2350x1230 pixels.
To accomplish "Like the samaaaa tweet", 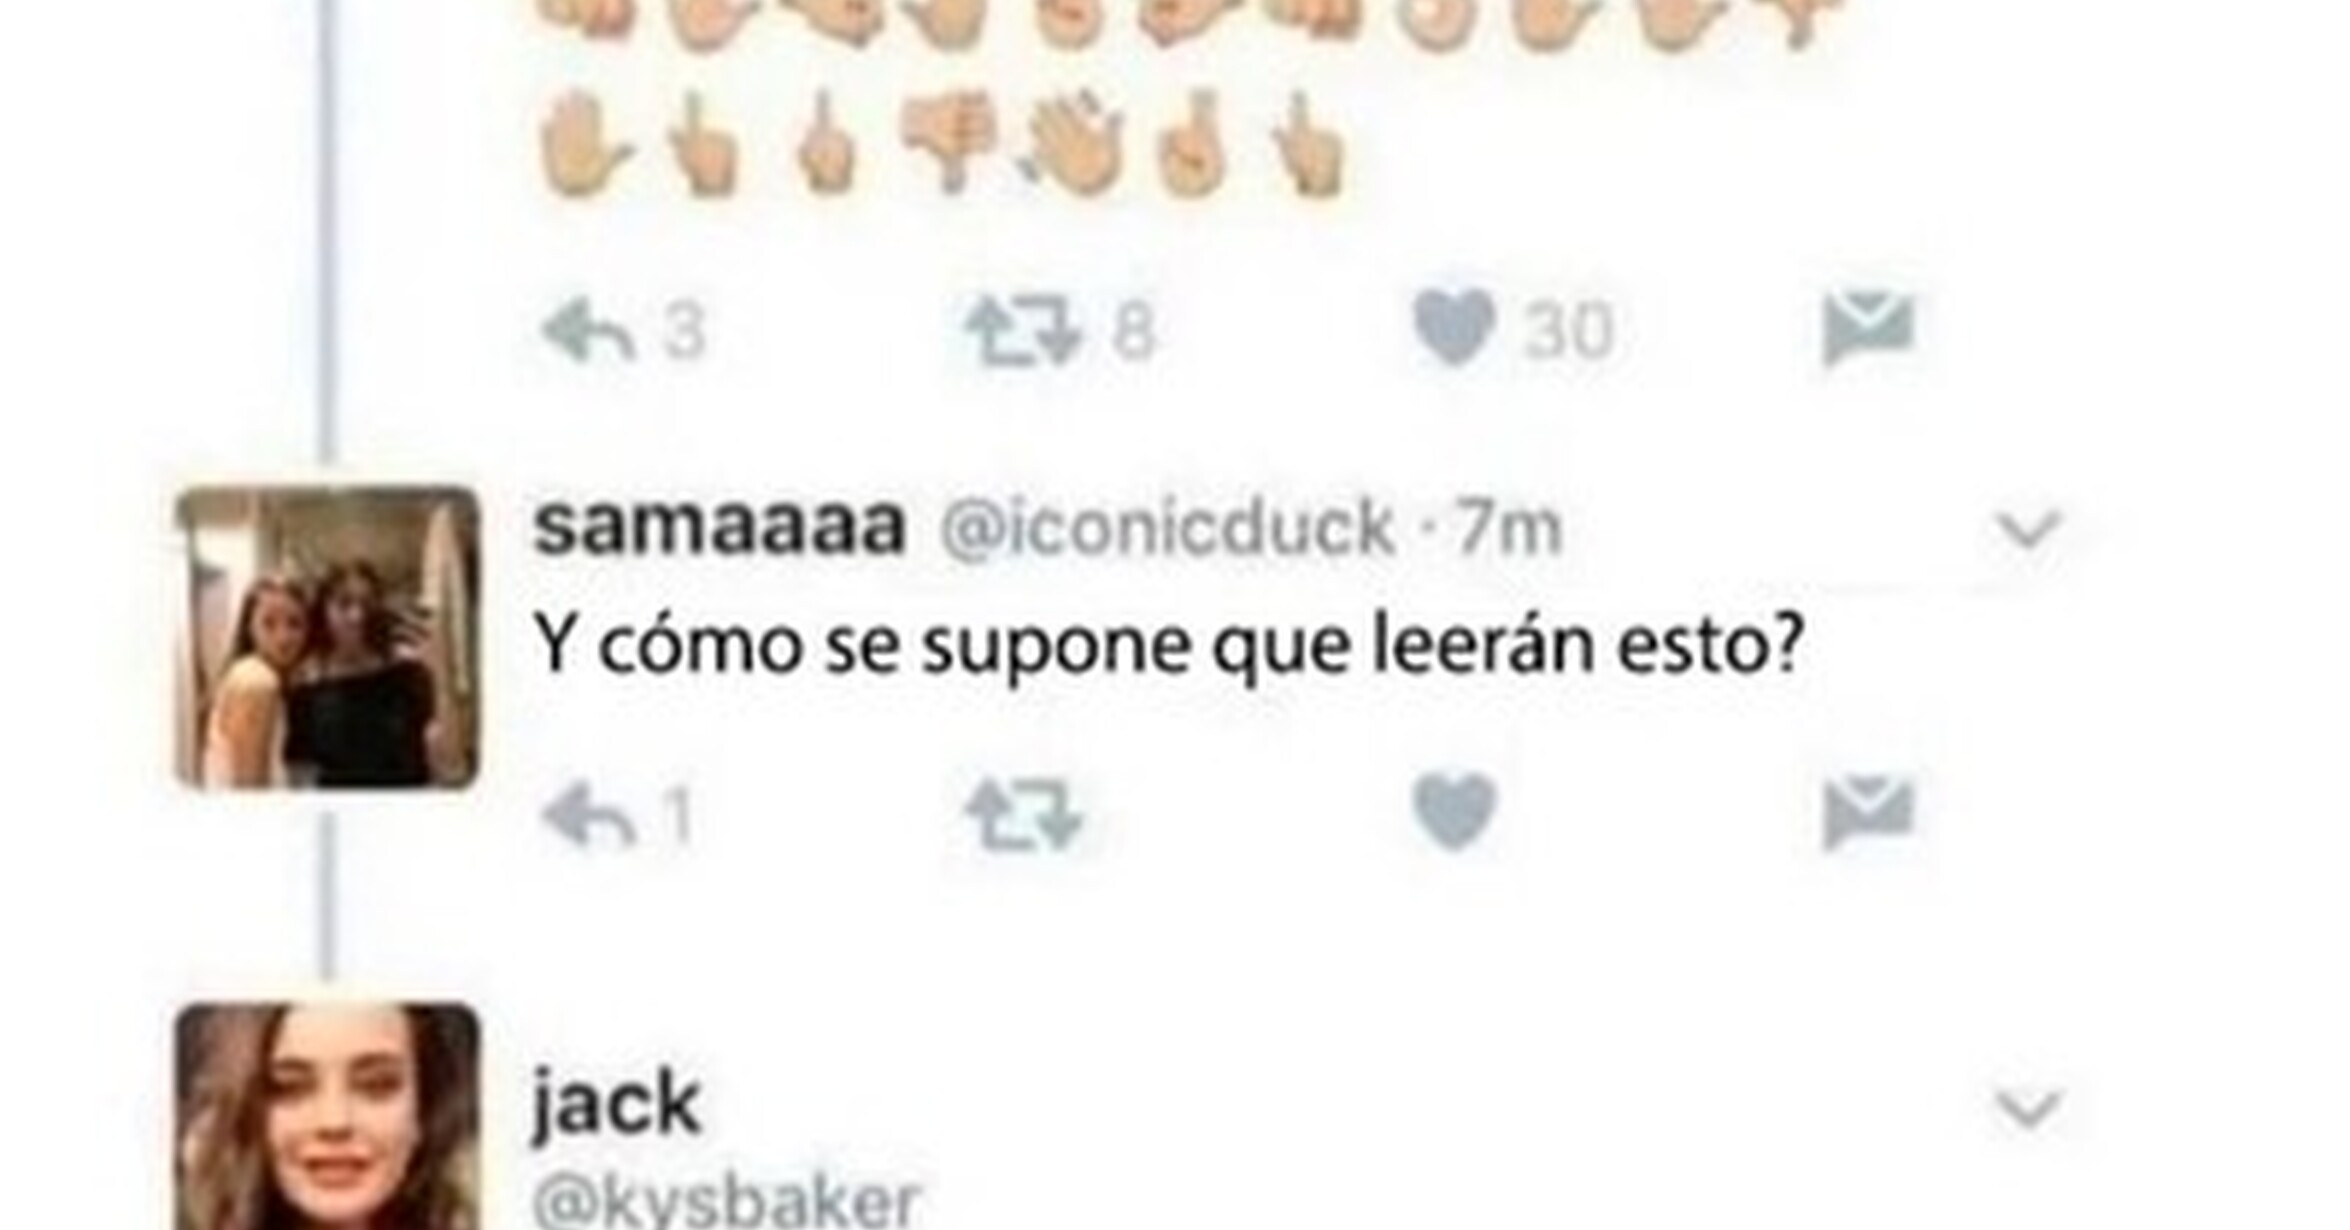I will (1454, 812).
